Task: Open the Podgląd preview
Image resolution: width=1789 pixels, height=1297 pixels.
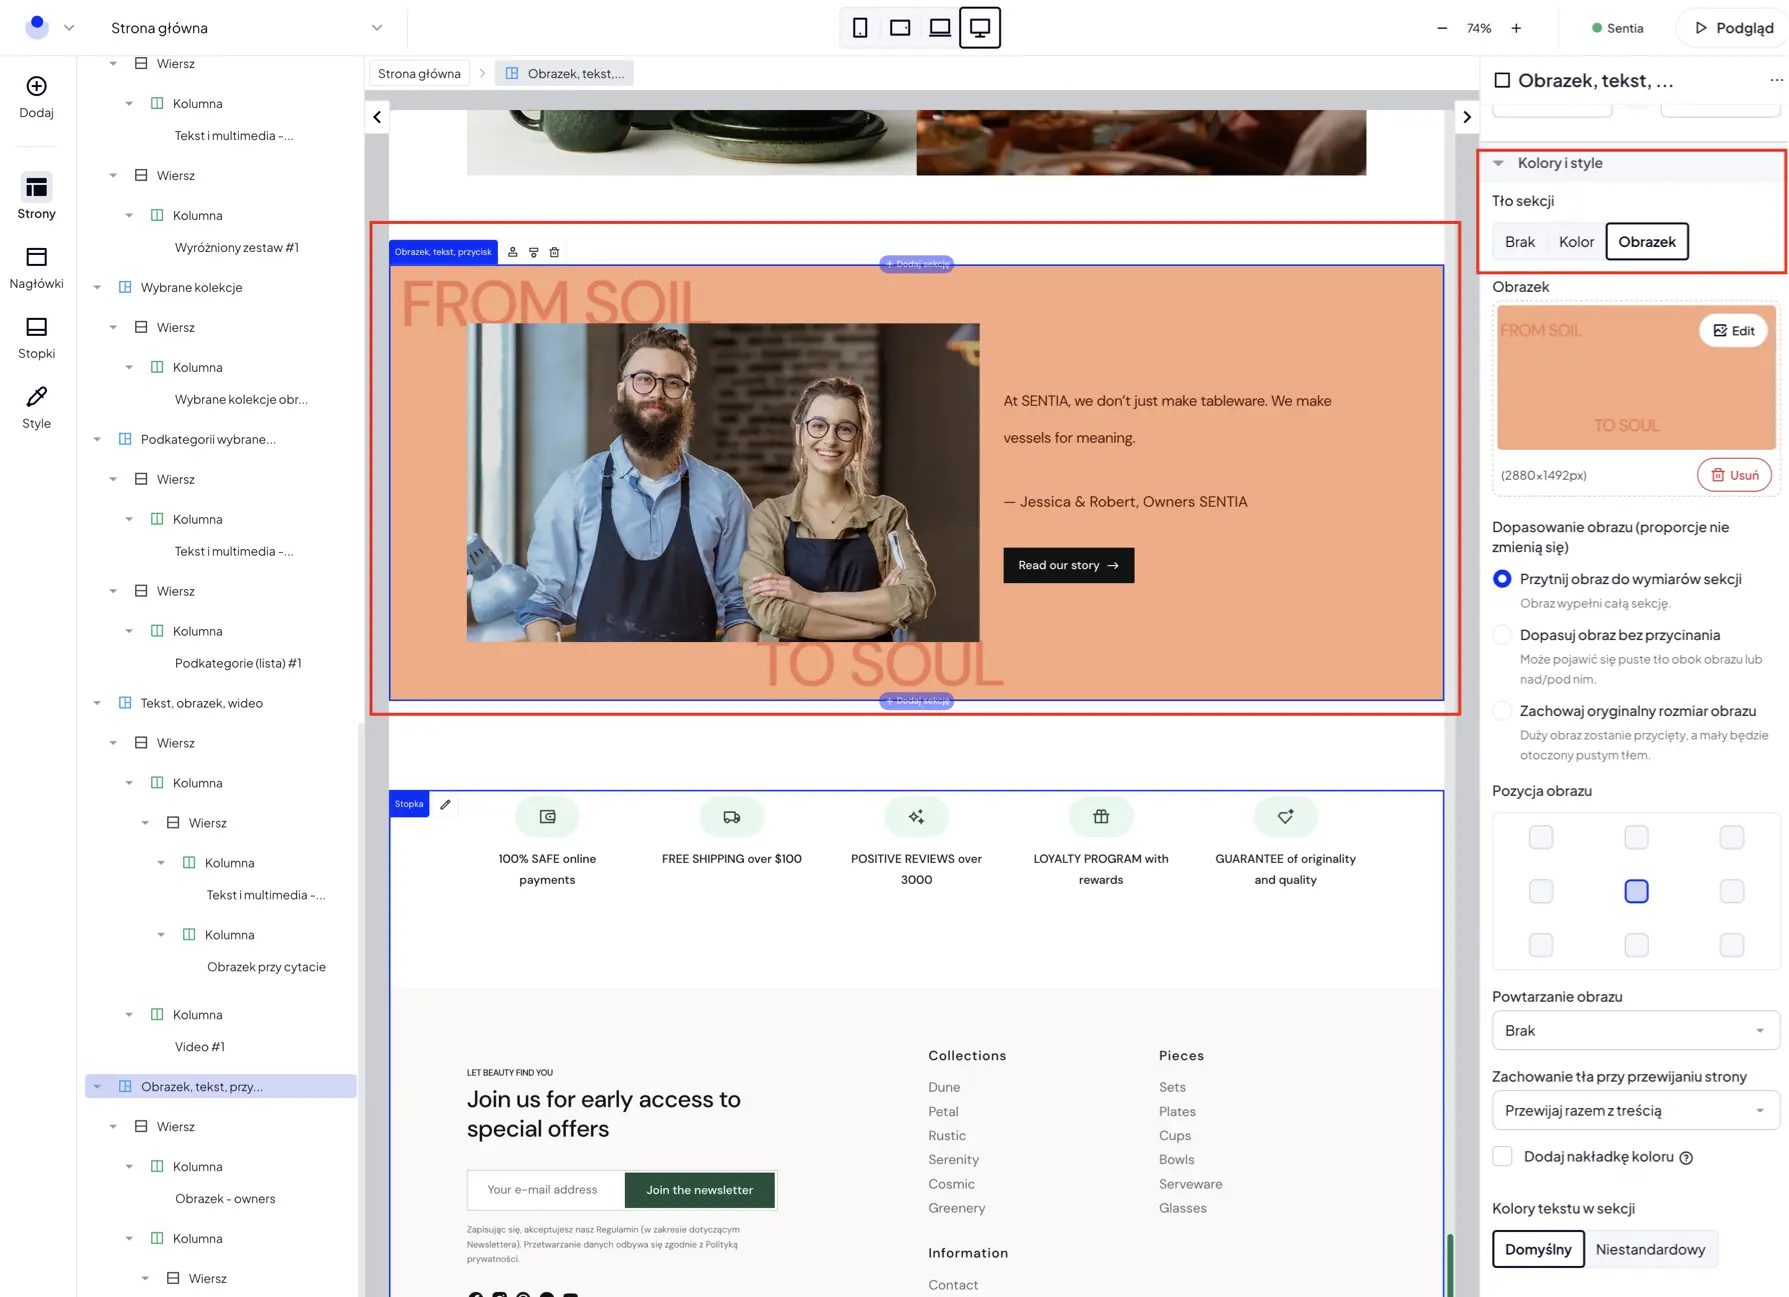Action: (1734, 28)
